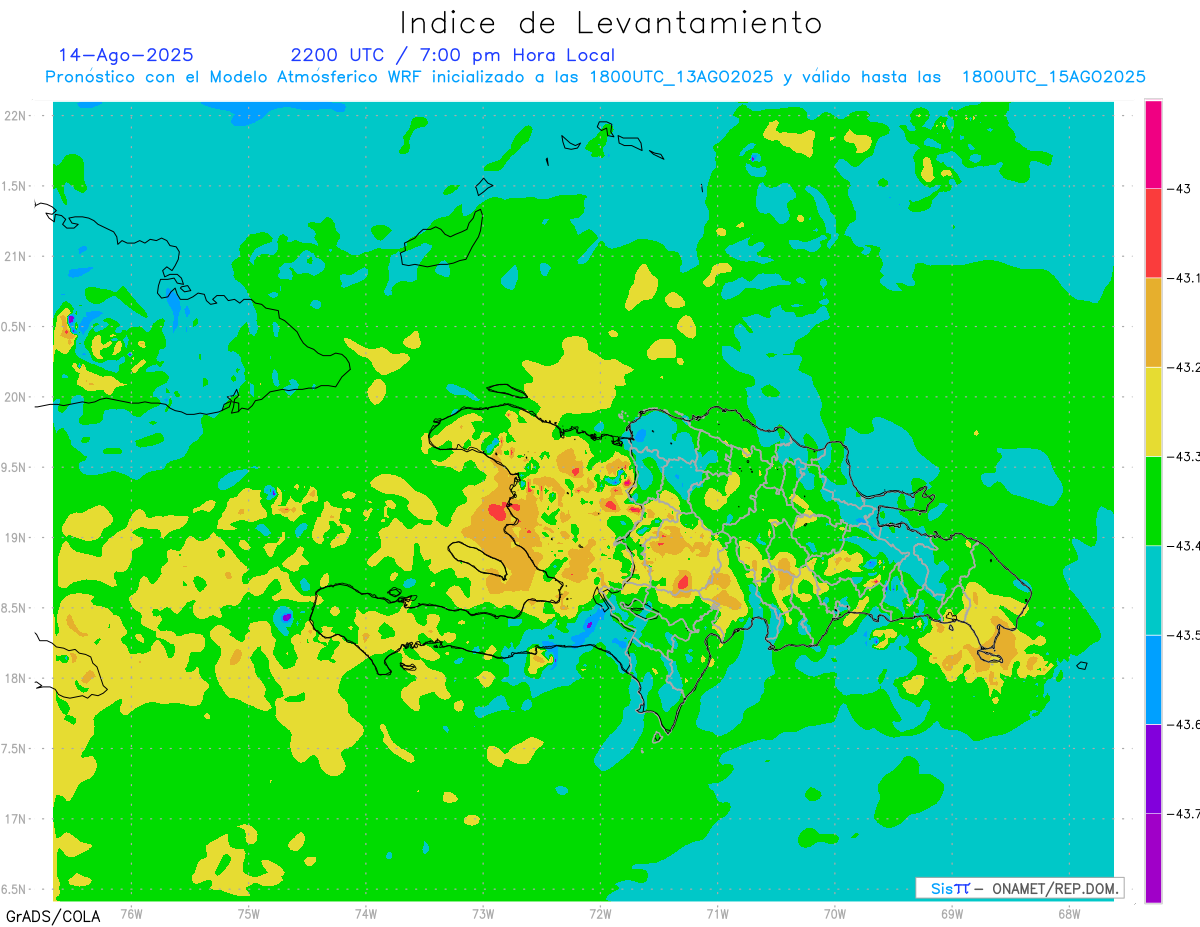
Task: Click the "75W" longitude label
Action: [249, 913]
